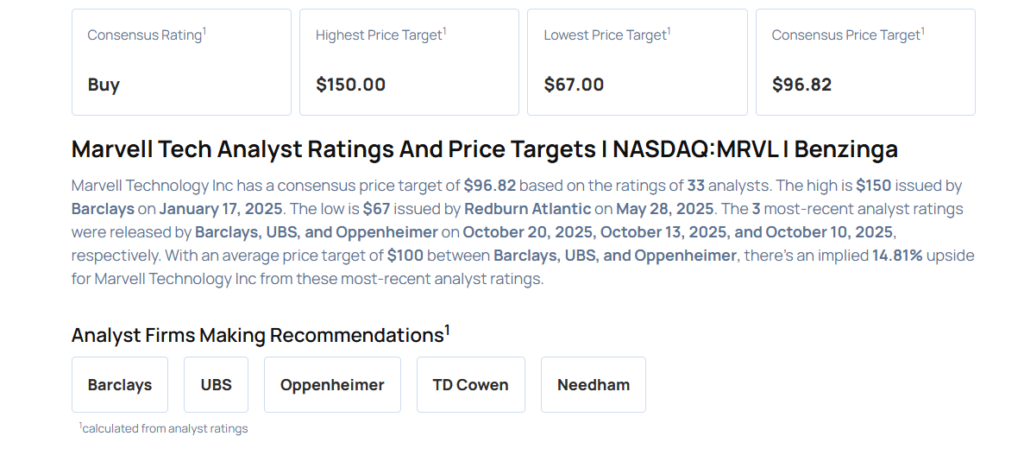Click the Barclays analyst firm button
The width and height of the screenshot is (1024, 455).
120,385
